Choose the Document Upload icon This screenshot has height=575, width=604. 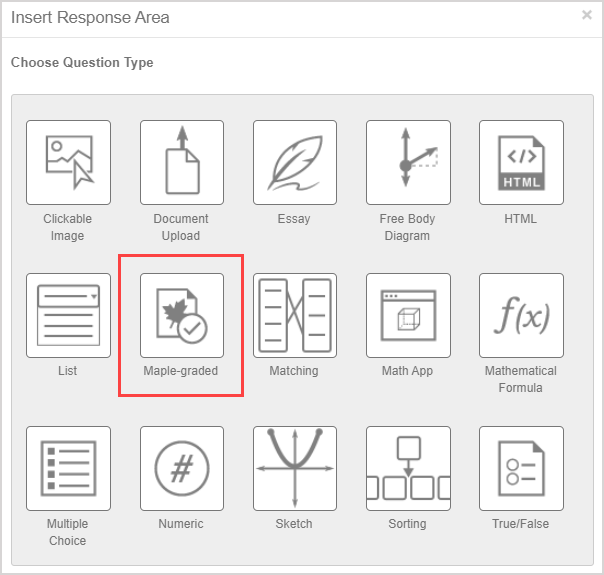181,162
